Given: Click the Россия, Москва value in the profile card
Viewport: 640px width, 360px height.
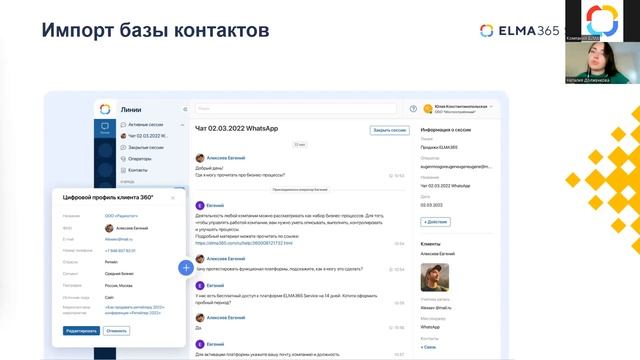Looking at the screenshot, I should 118,286.
